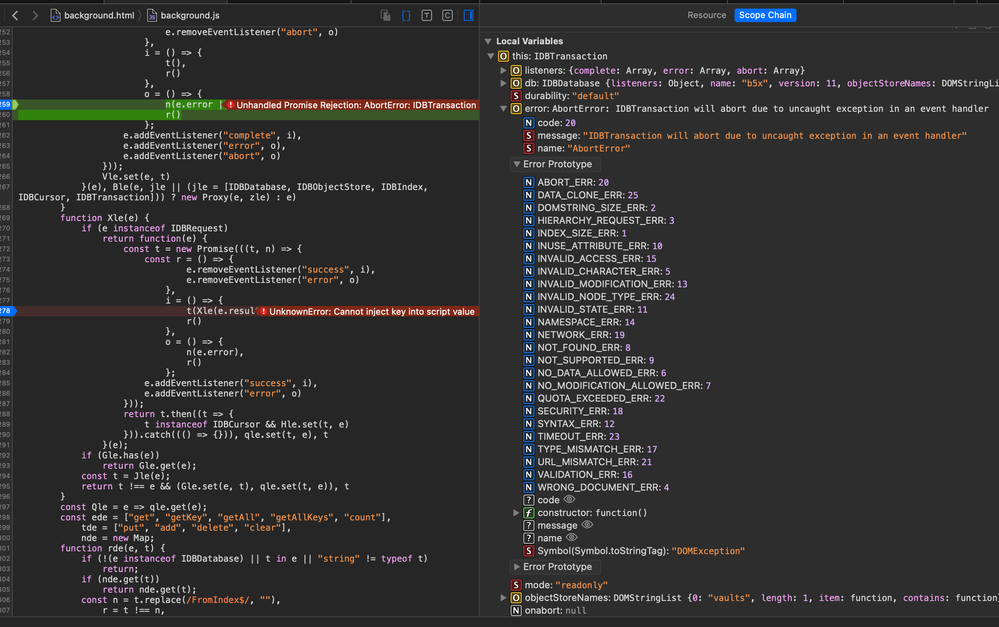Toggle the code coverage C icon

(x=447, y=16)
